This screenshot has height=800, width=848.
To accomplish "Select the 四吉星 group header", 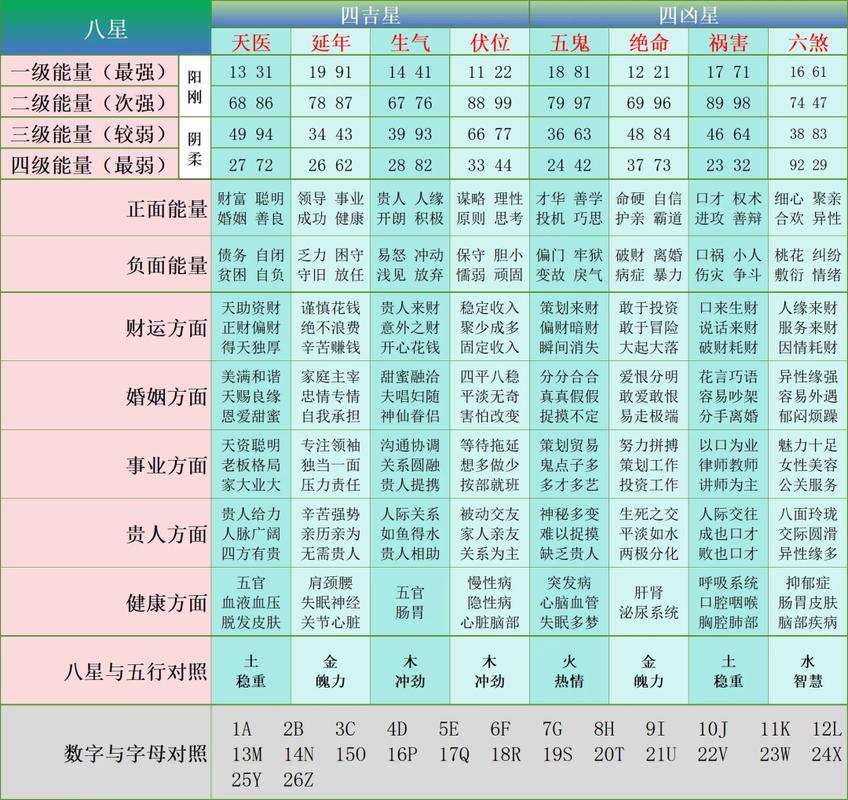I will [x=370, y=14].
